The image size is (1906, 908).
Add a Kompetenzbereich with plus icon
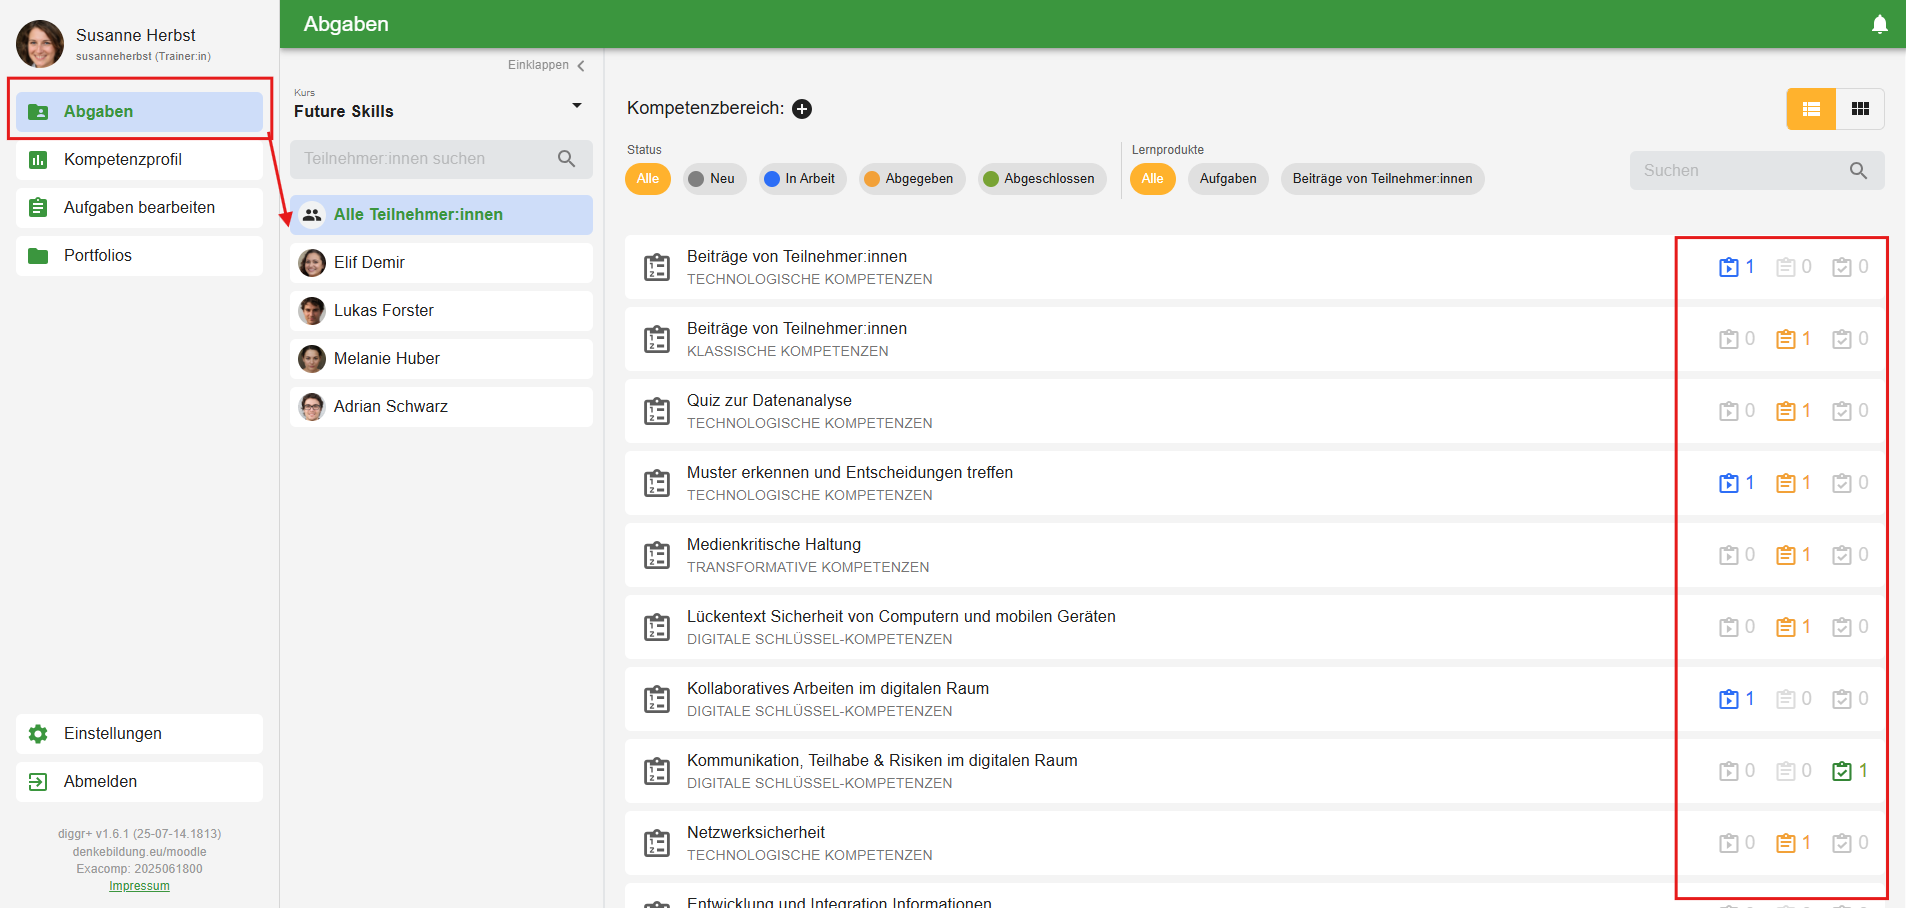coord(802,109)
